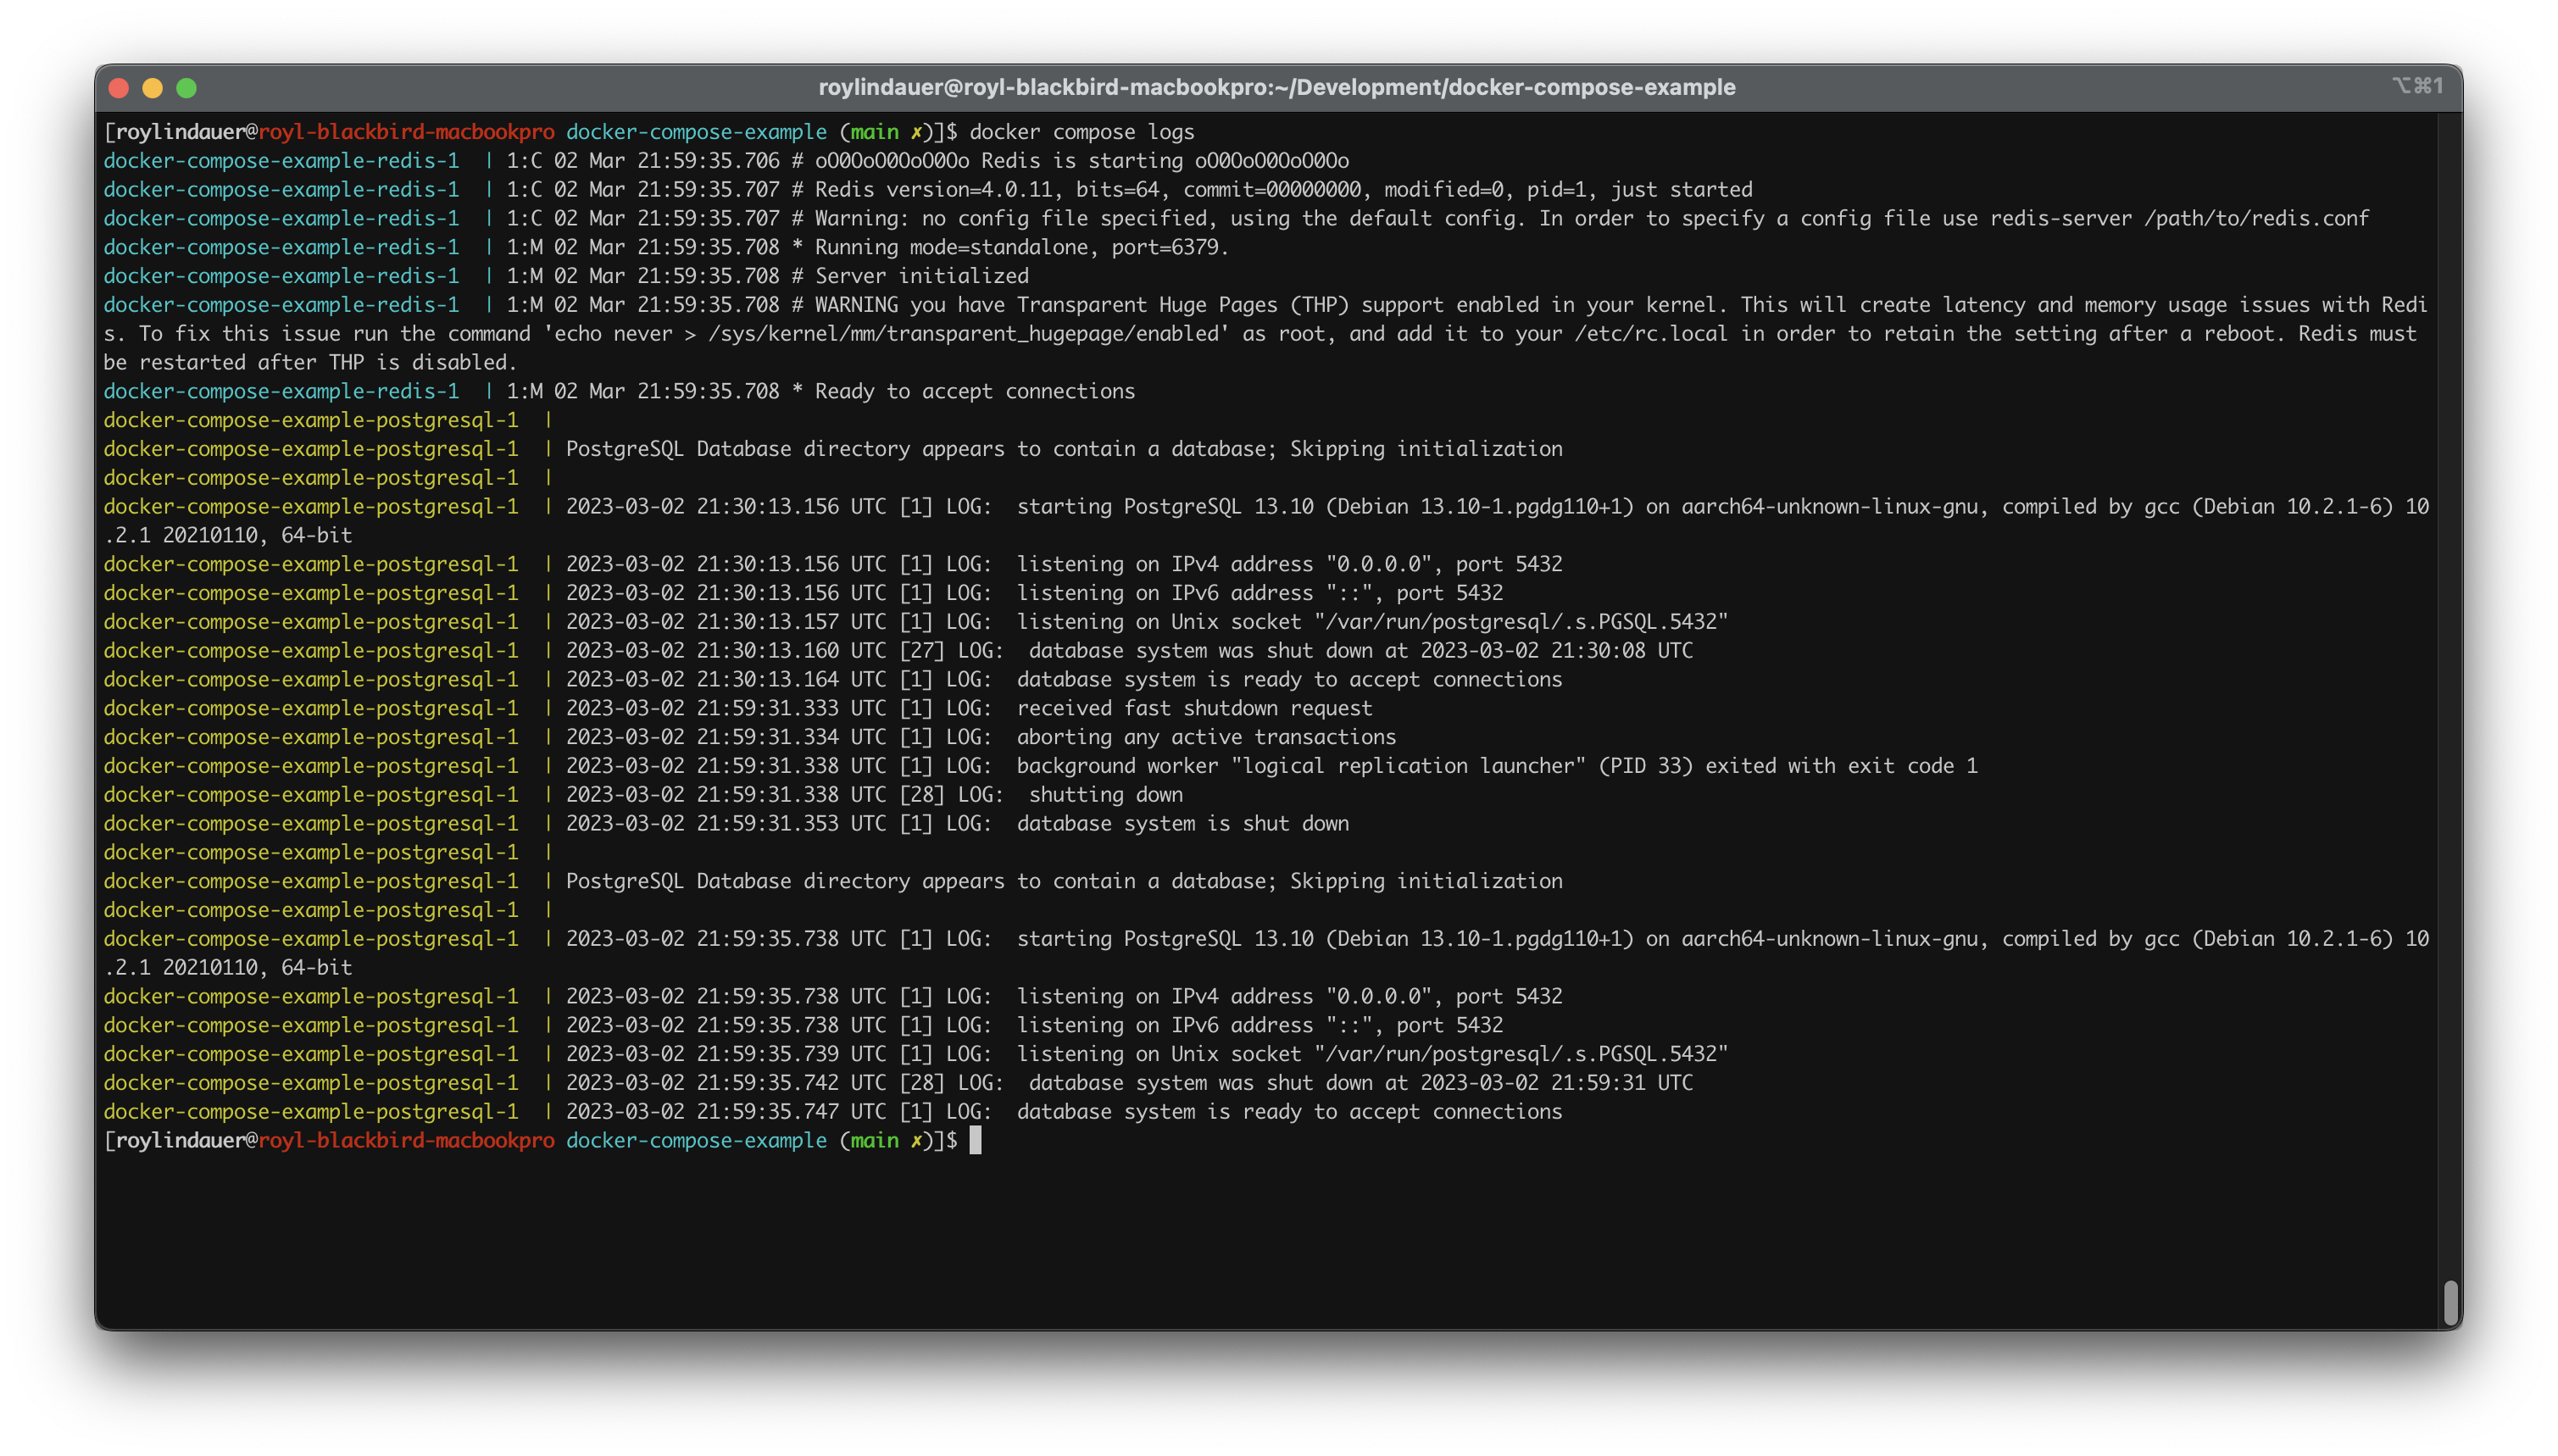Screen dimensions: 2558x1456
Task: Click 'database system is shut down' text
Action: click(x=1183, y=824)
